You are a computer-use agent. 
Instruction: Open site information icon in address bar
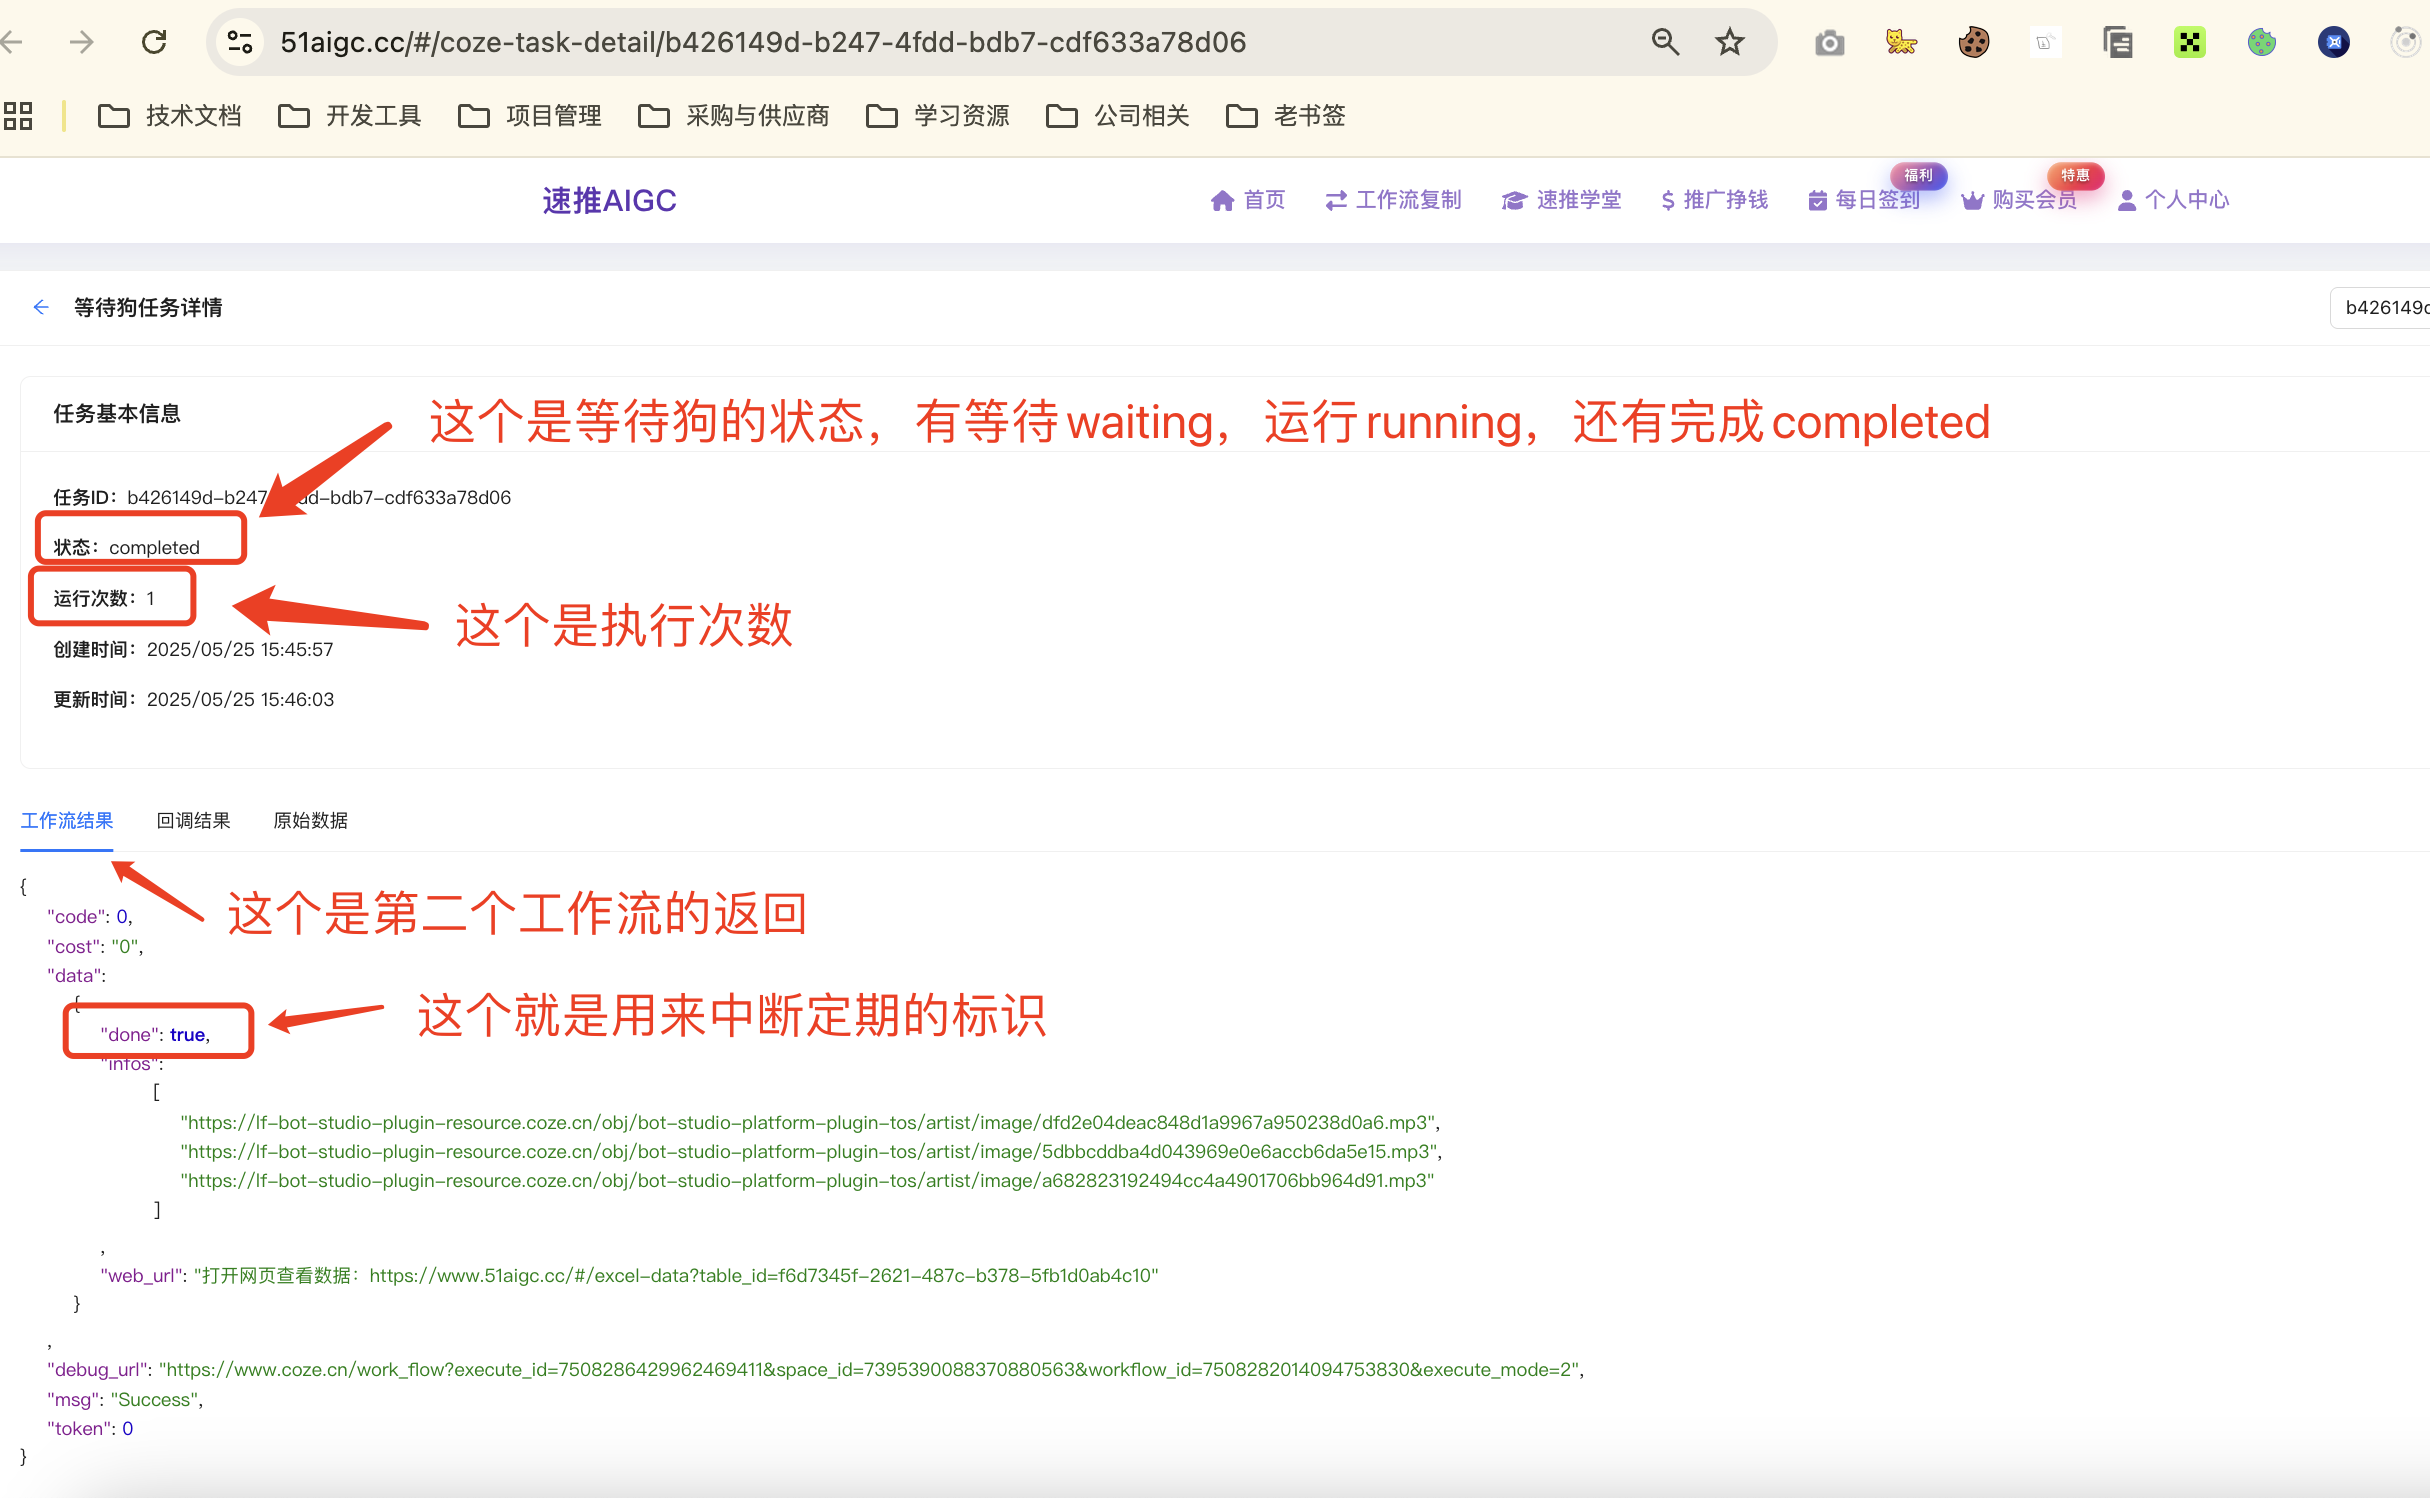click(x=240, y=42)
